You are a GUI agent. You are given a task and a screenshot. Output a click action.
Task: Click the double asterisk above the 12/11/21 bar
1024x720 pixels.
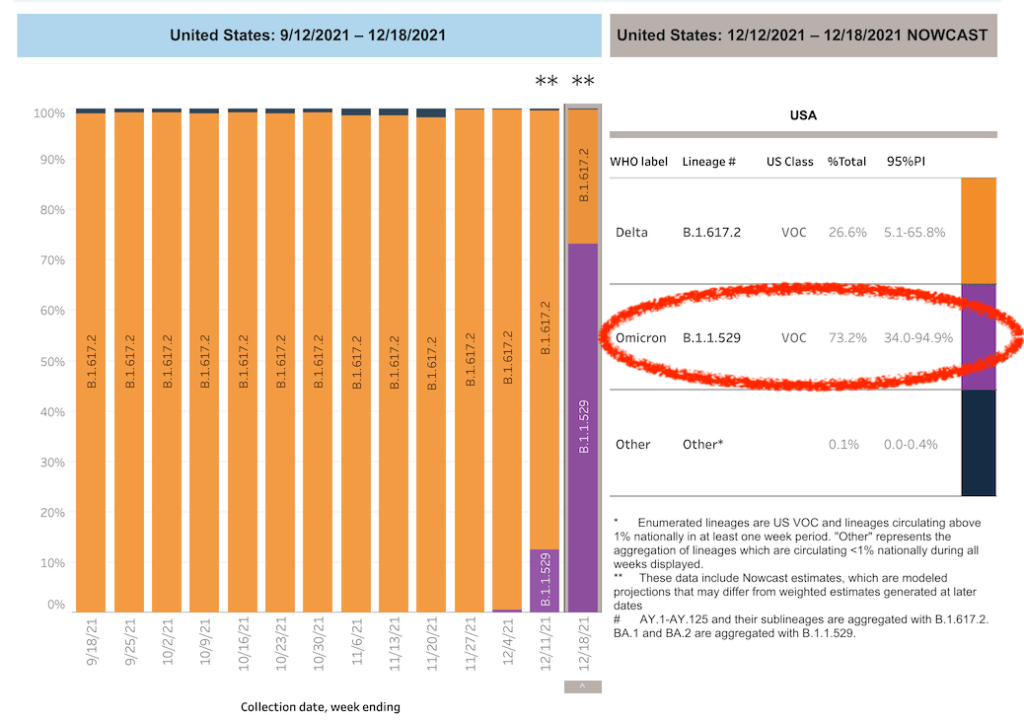click(x=546, y=82)
